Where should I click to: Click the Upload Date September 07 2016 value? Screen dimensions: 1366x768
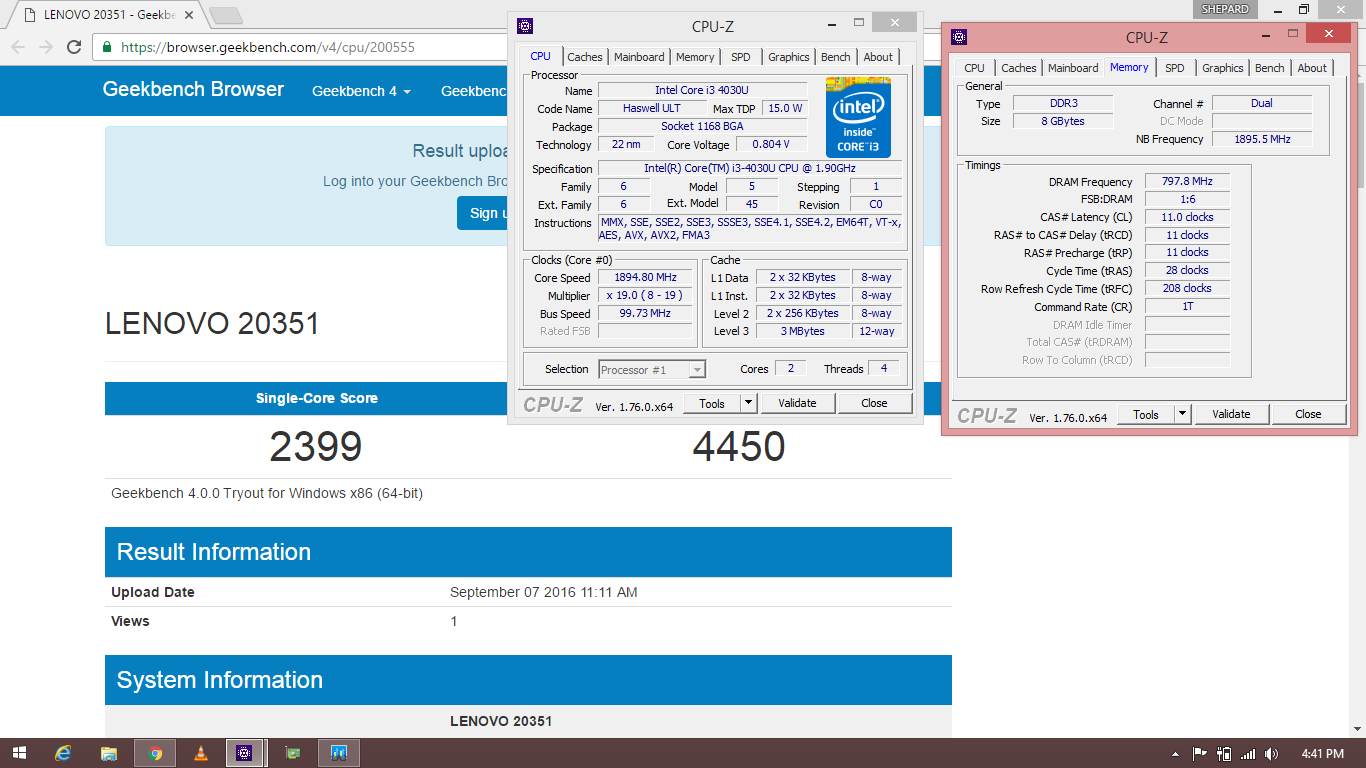543,592
